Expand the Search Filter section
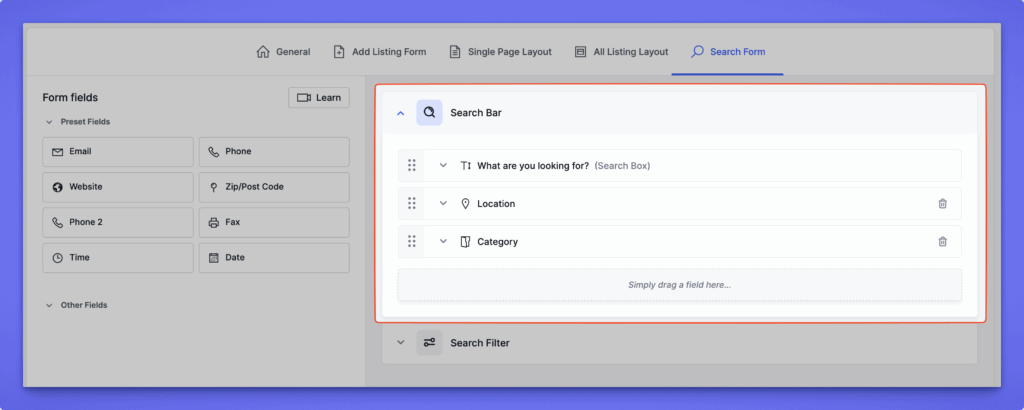This screenshot has width=1024, height=410. pyautogui.click(x=401, y=343)
